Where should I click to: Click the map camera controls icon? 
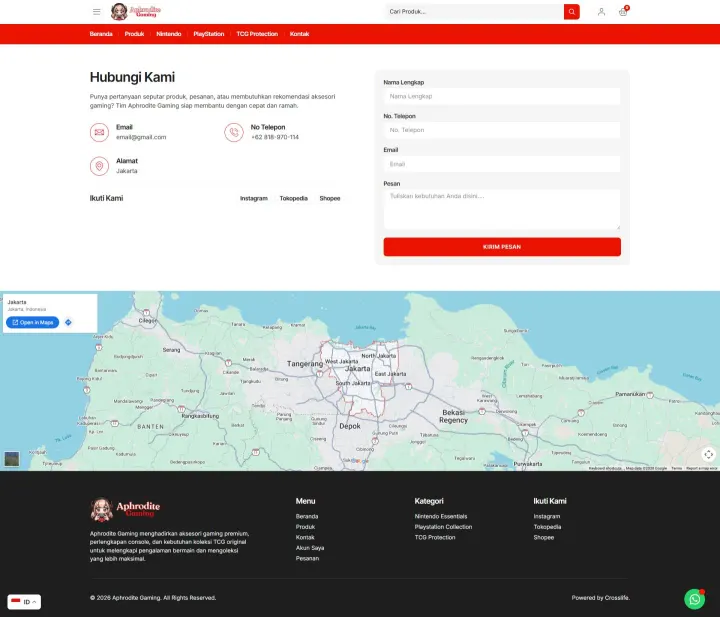(709, 454)
